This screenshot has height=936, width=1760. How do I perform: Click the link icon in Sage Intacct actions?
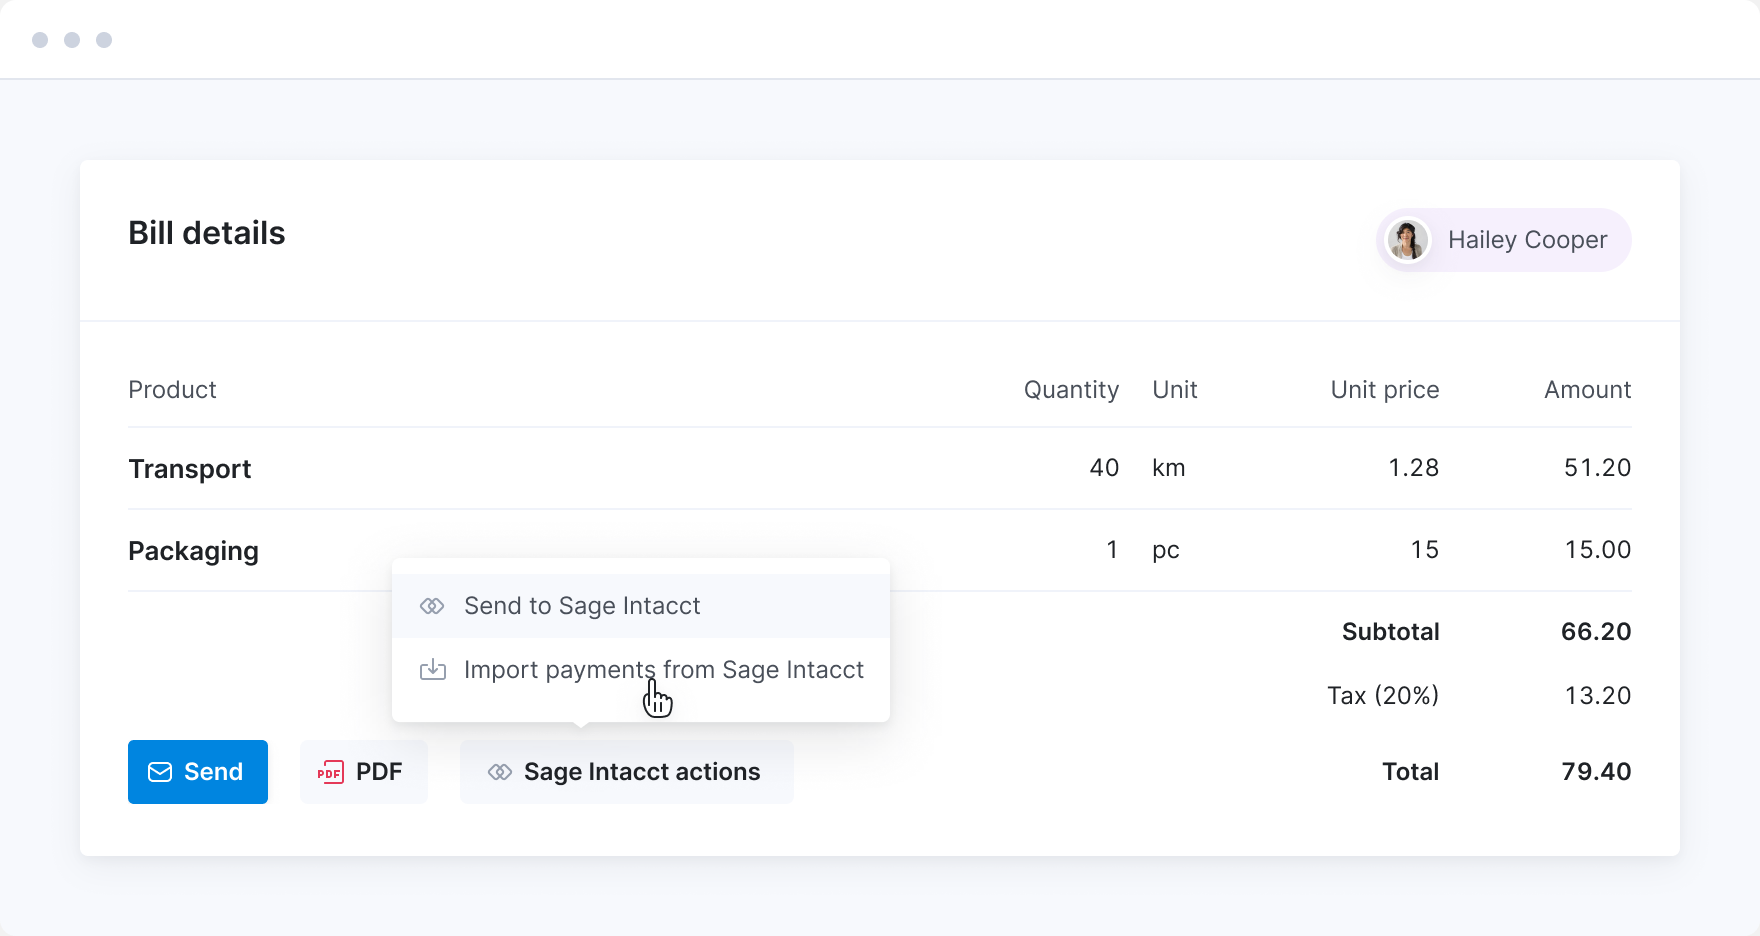(x=500, y=772)
